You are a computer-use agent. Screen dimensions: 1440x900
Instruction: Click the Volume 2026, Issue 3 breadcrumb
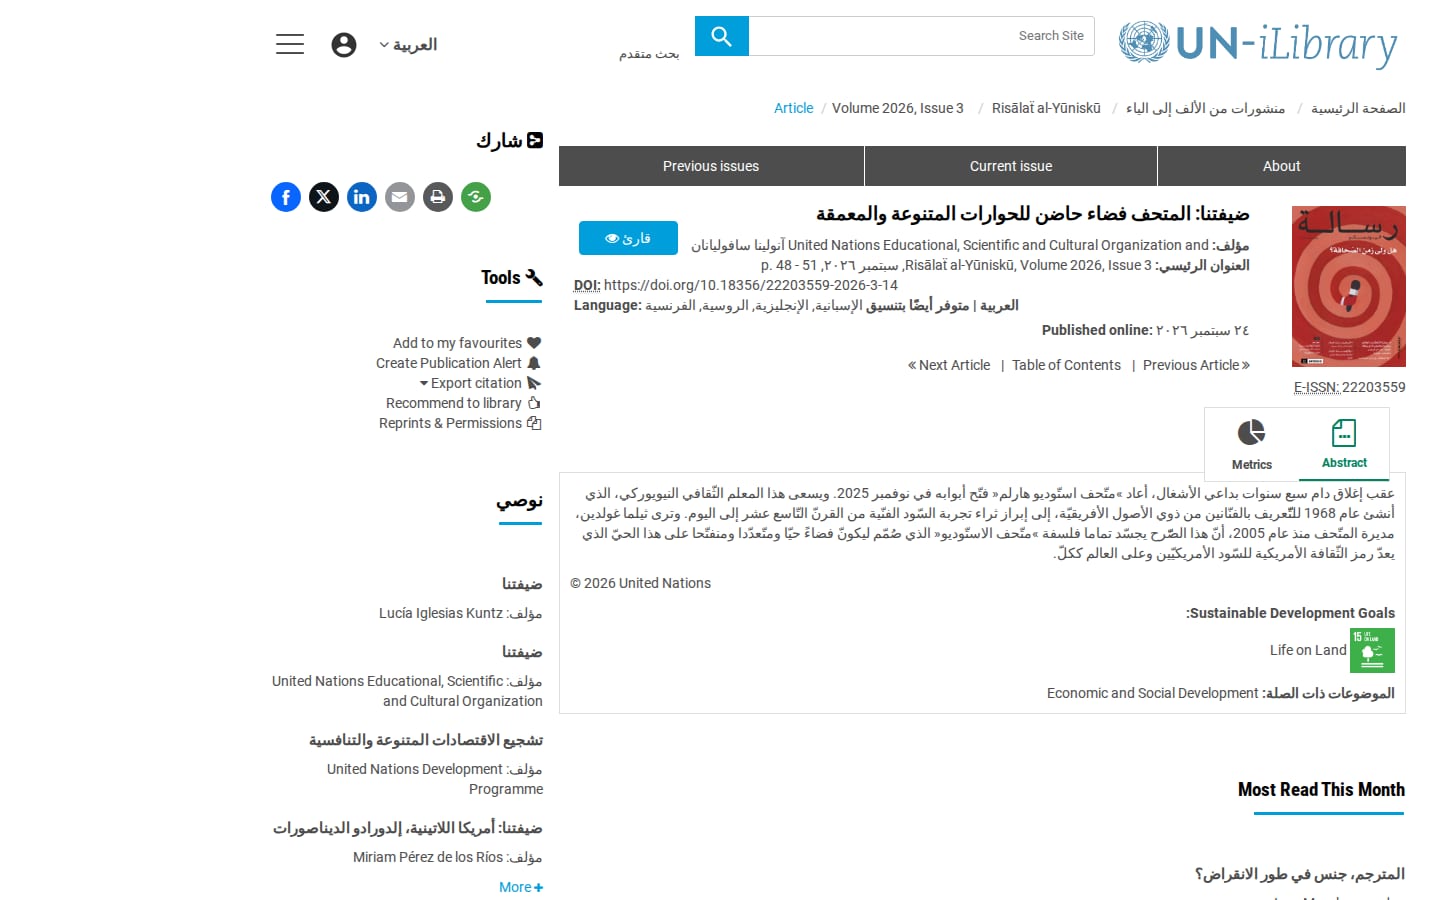tap(898, 108)
